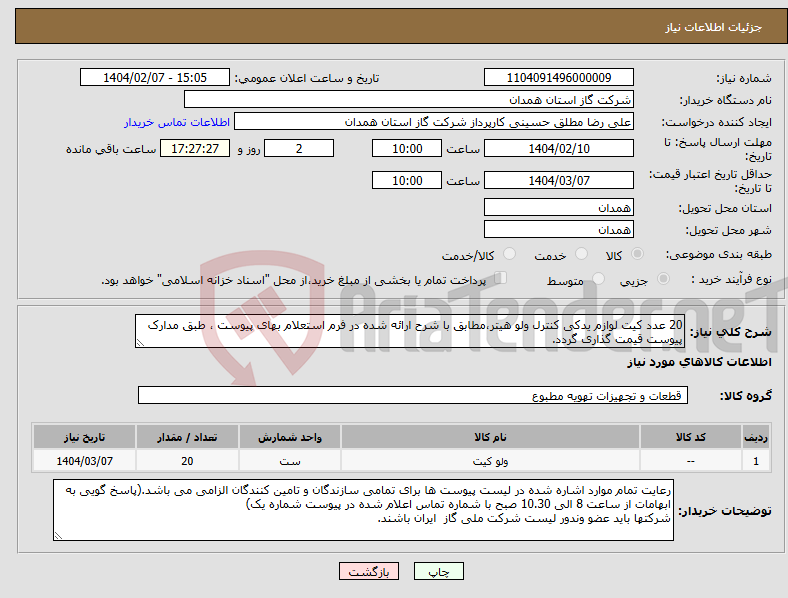Click the need number field 1104091496000009
The width and height of the screenshot is (788, 598).
point(558,77)
